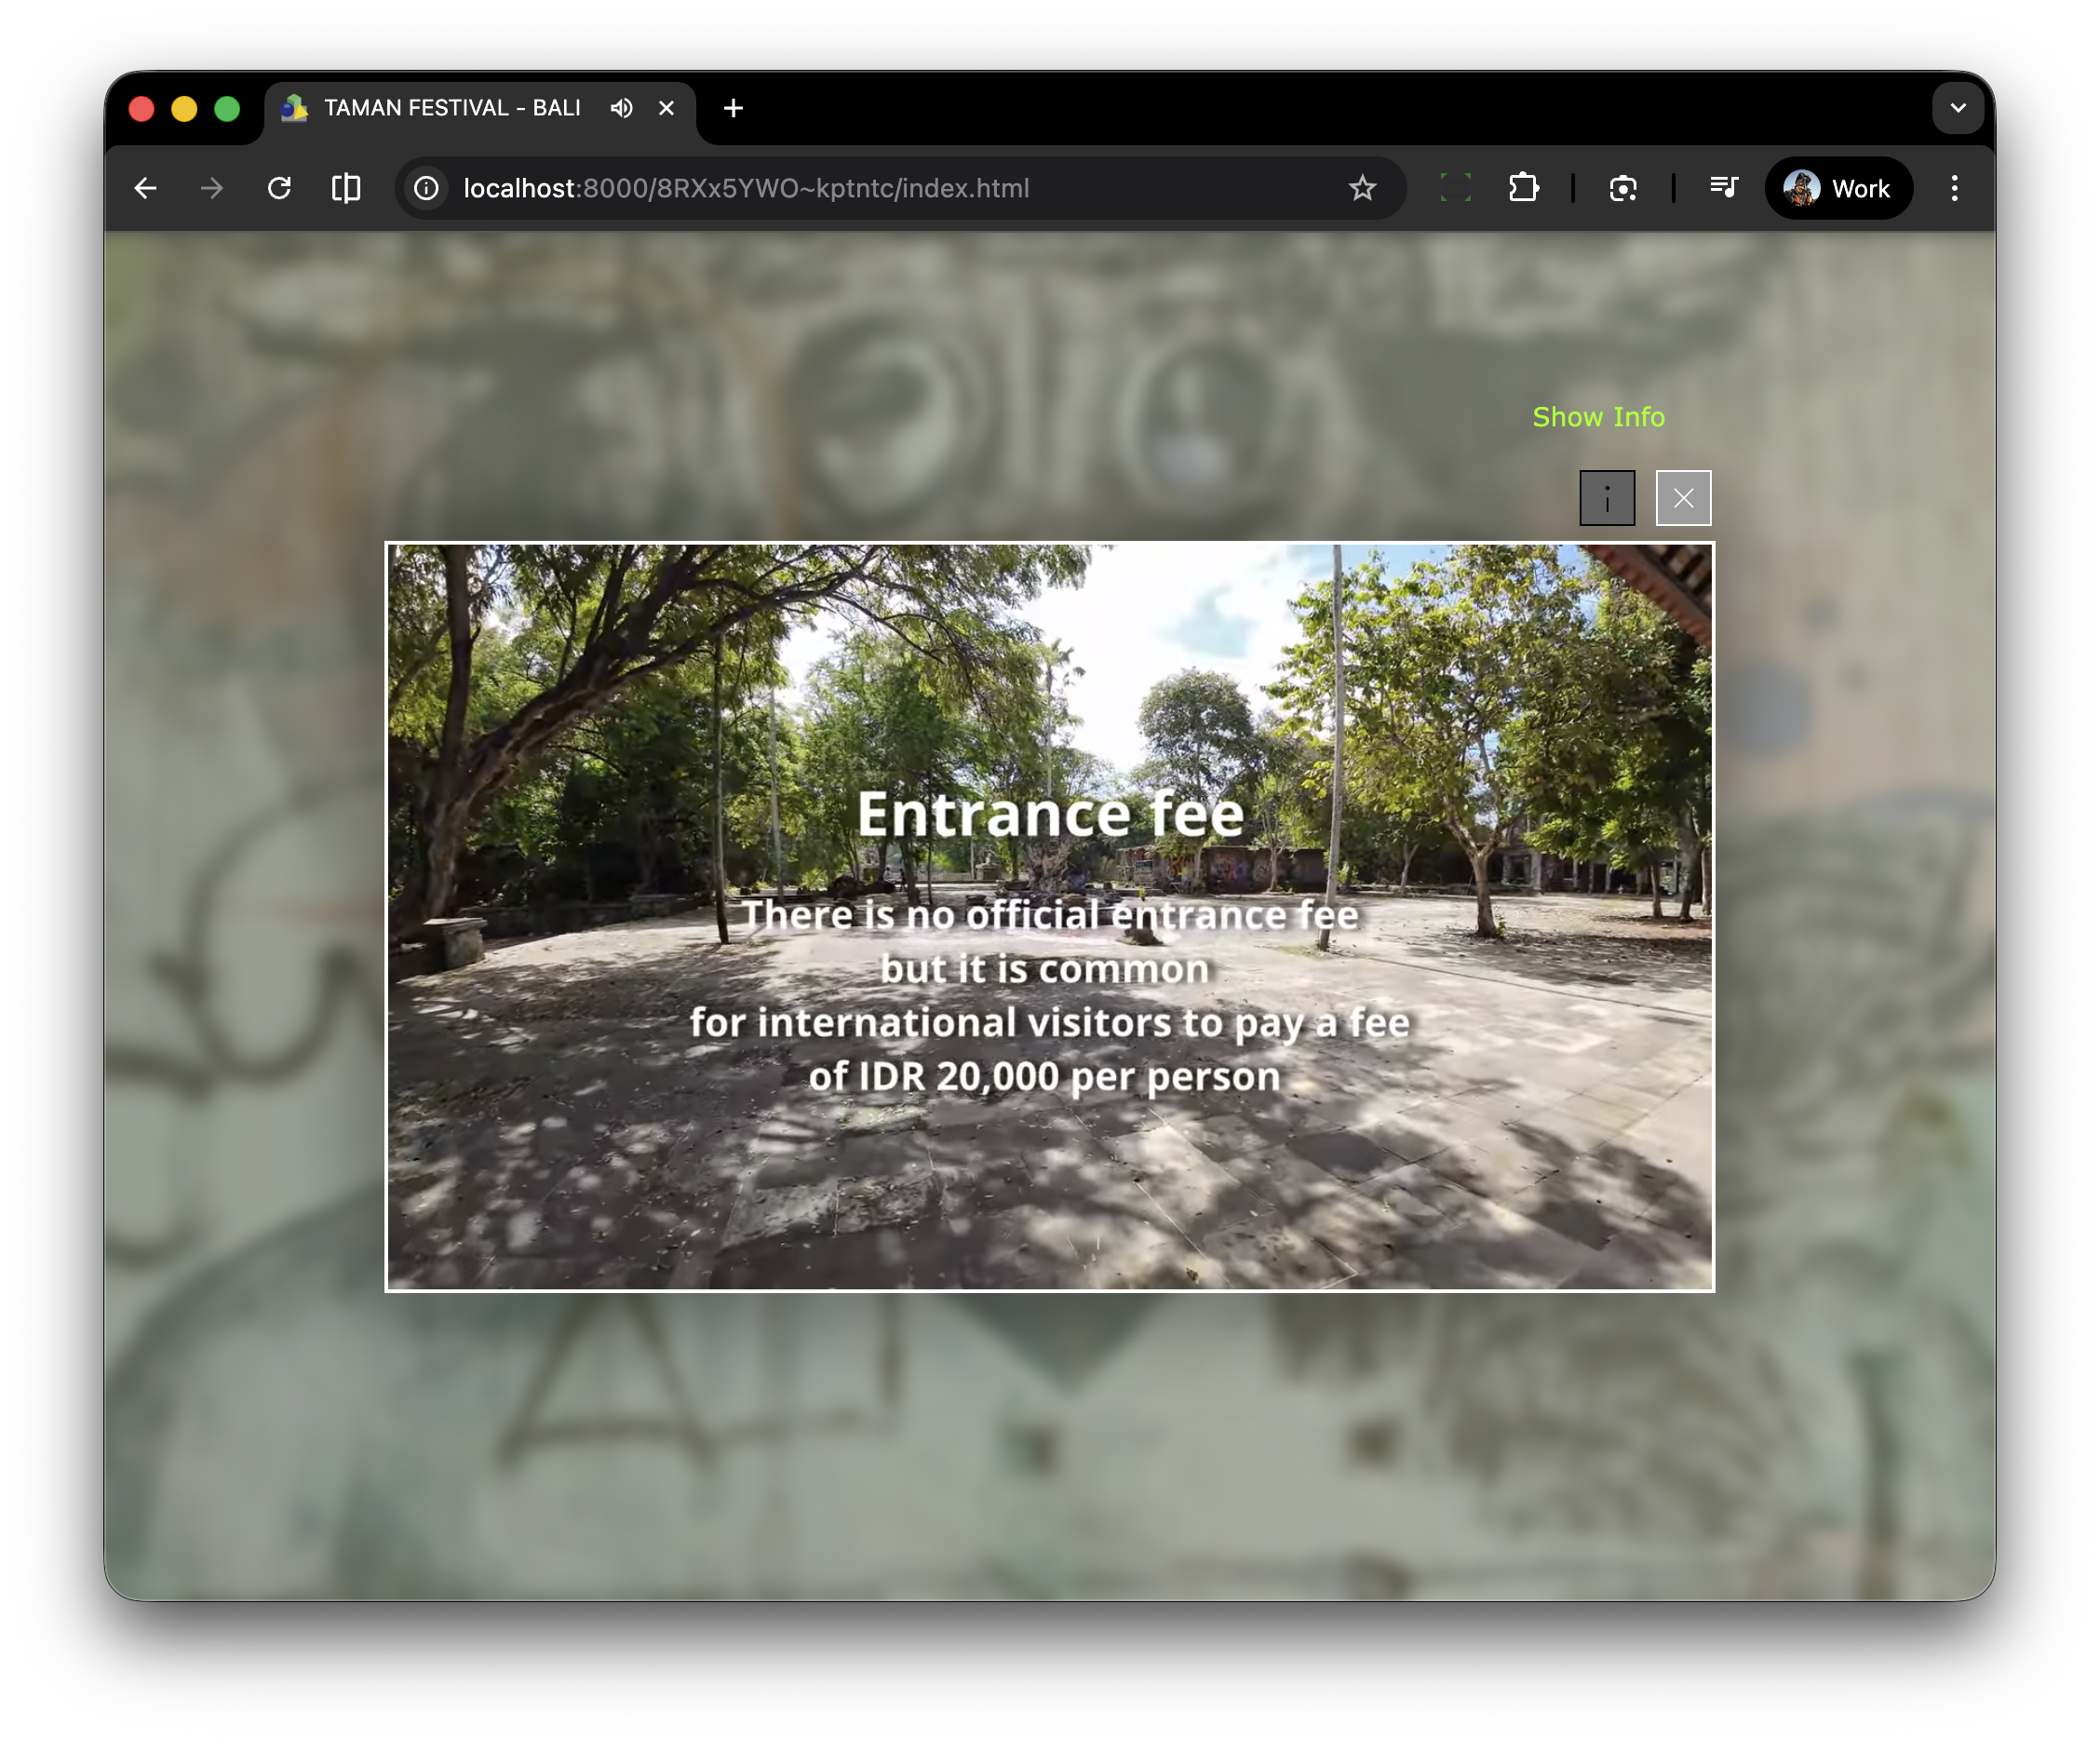The image size is (2100, 1739).
Task: Click the forward navigation arrow
Action: point(212,188)
